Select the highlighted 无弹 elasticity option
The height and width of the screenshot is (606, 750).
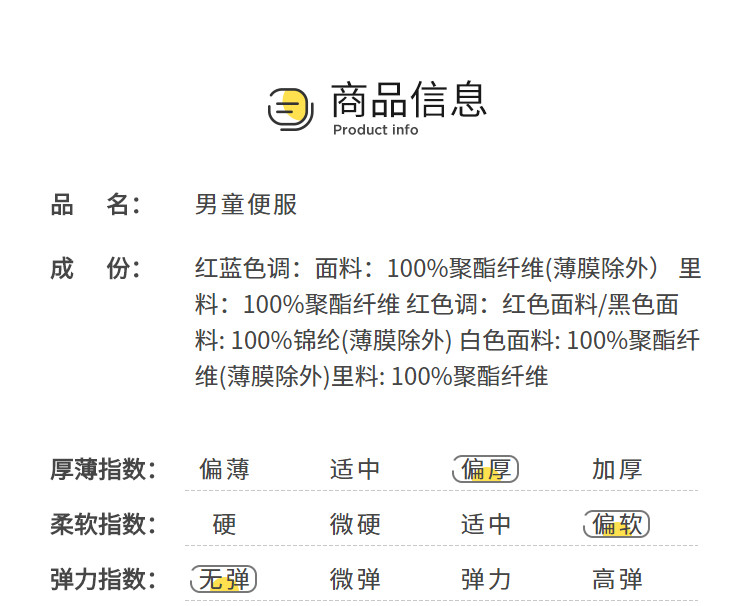(224, 579)
